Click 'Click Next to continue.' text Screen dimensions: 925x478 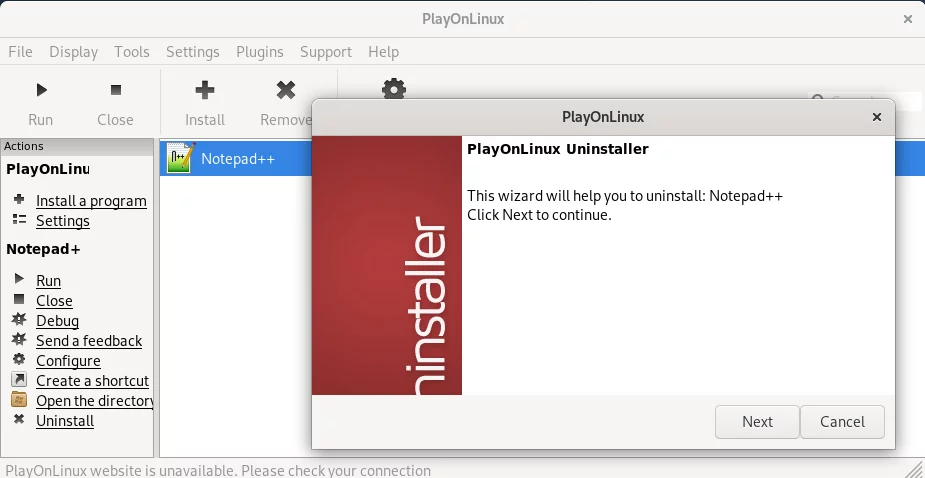[x=539, y=215]
